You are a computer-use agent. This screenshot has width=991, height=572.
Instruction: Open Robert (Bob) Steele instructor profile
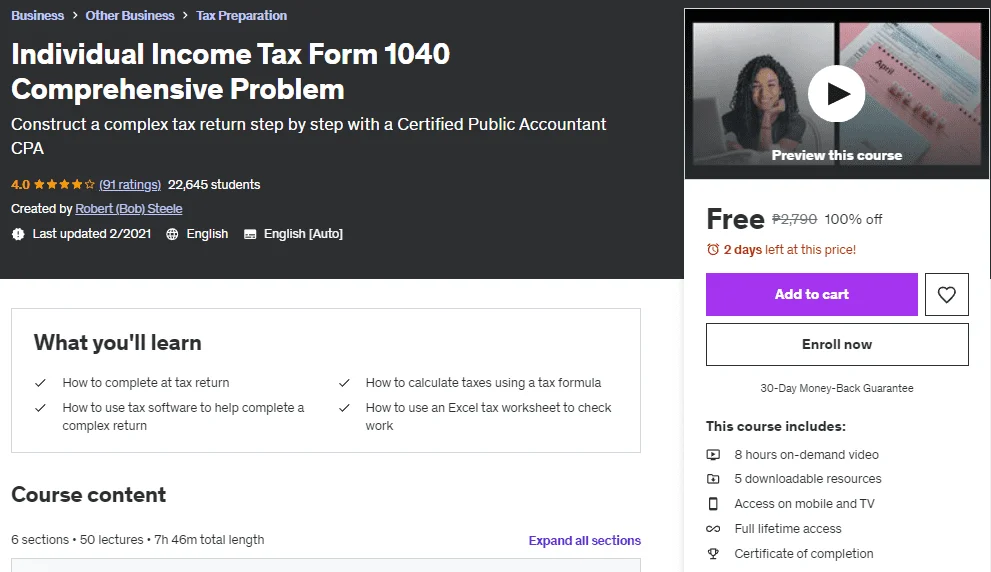coord(129,209)
